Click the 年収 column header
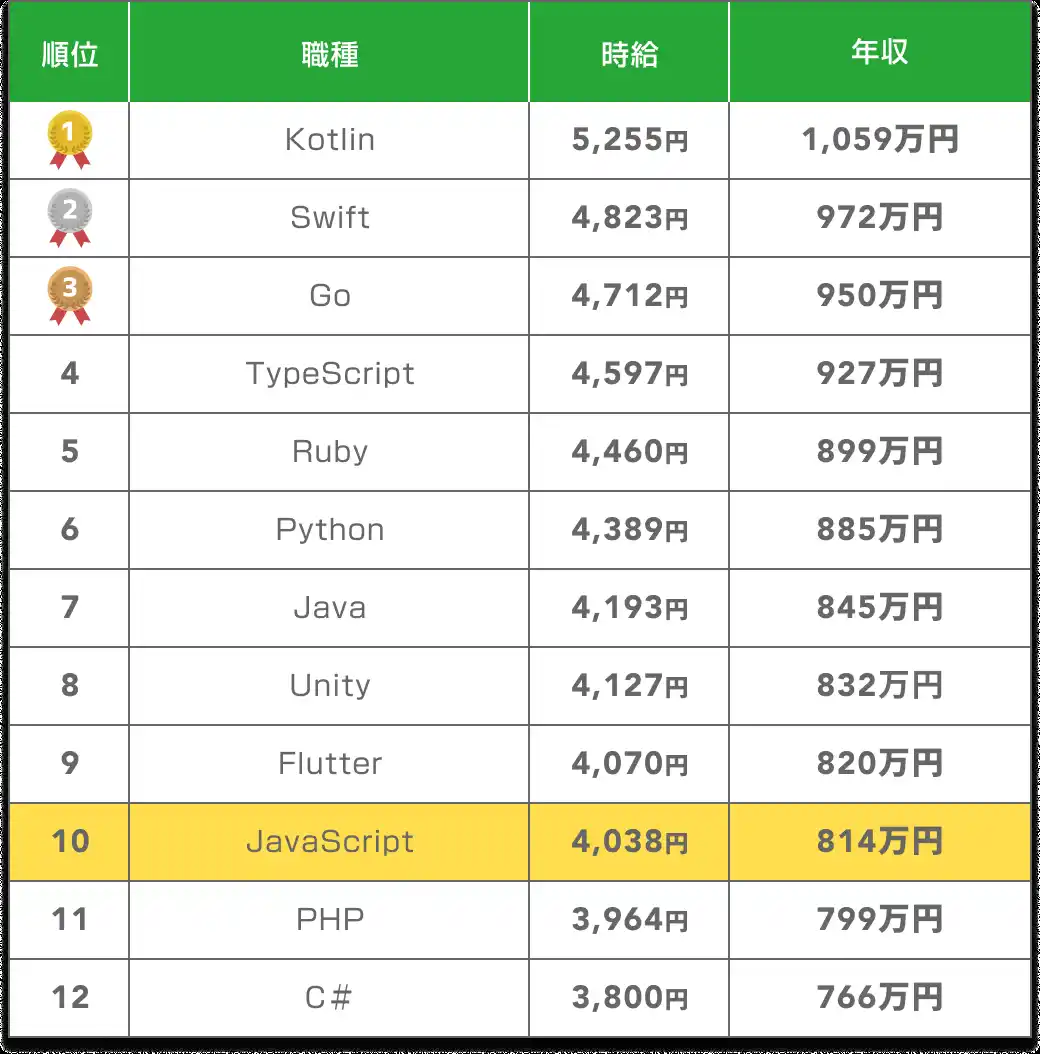1040x1054 pixels. click(x=879, y=54)
